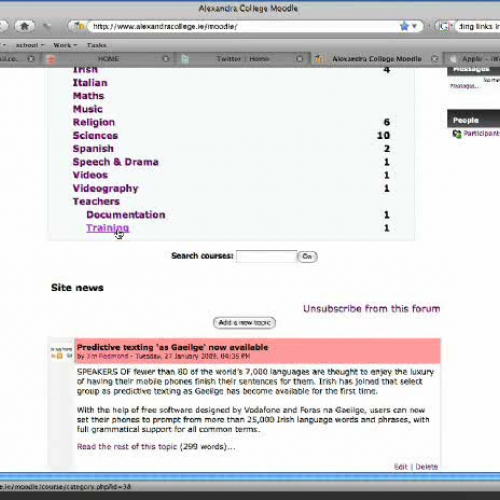
Task: Open the Religion course category
Action: [94, 122]
